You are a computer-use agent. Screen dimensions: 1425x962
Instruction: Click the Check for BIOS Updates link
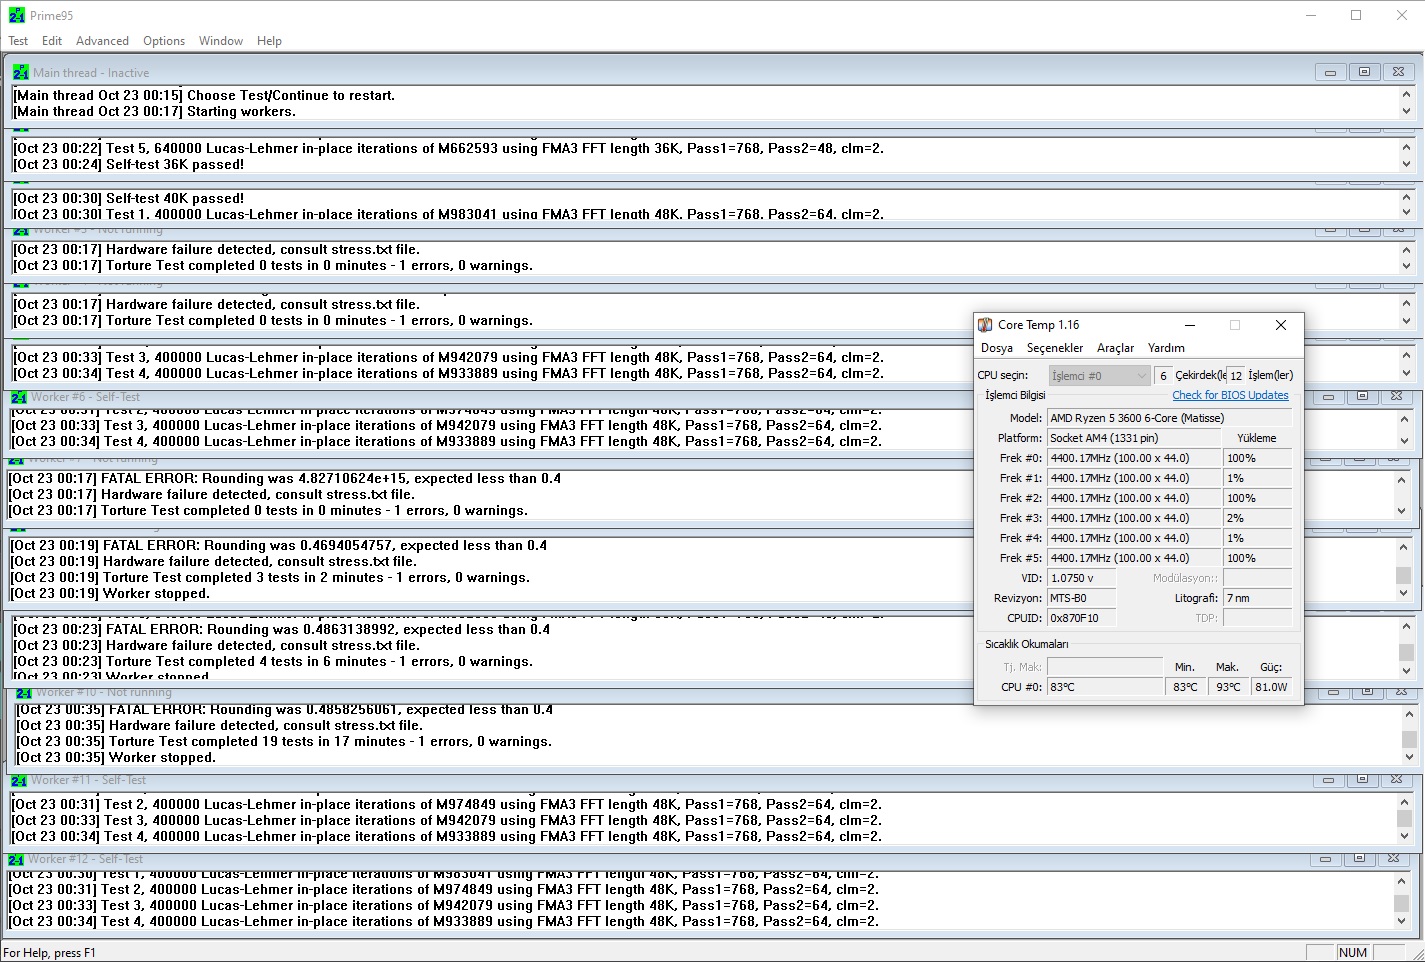pyautogui.click(x=1230, y=395)
